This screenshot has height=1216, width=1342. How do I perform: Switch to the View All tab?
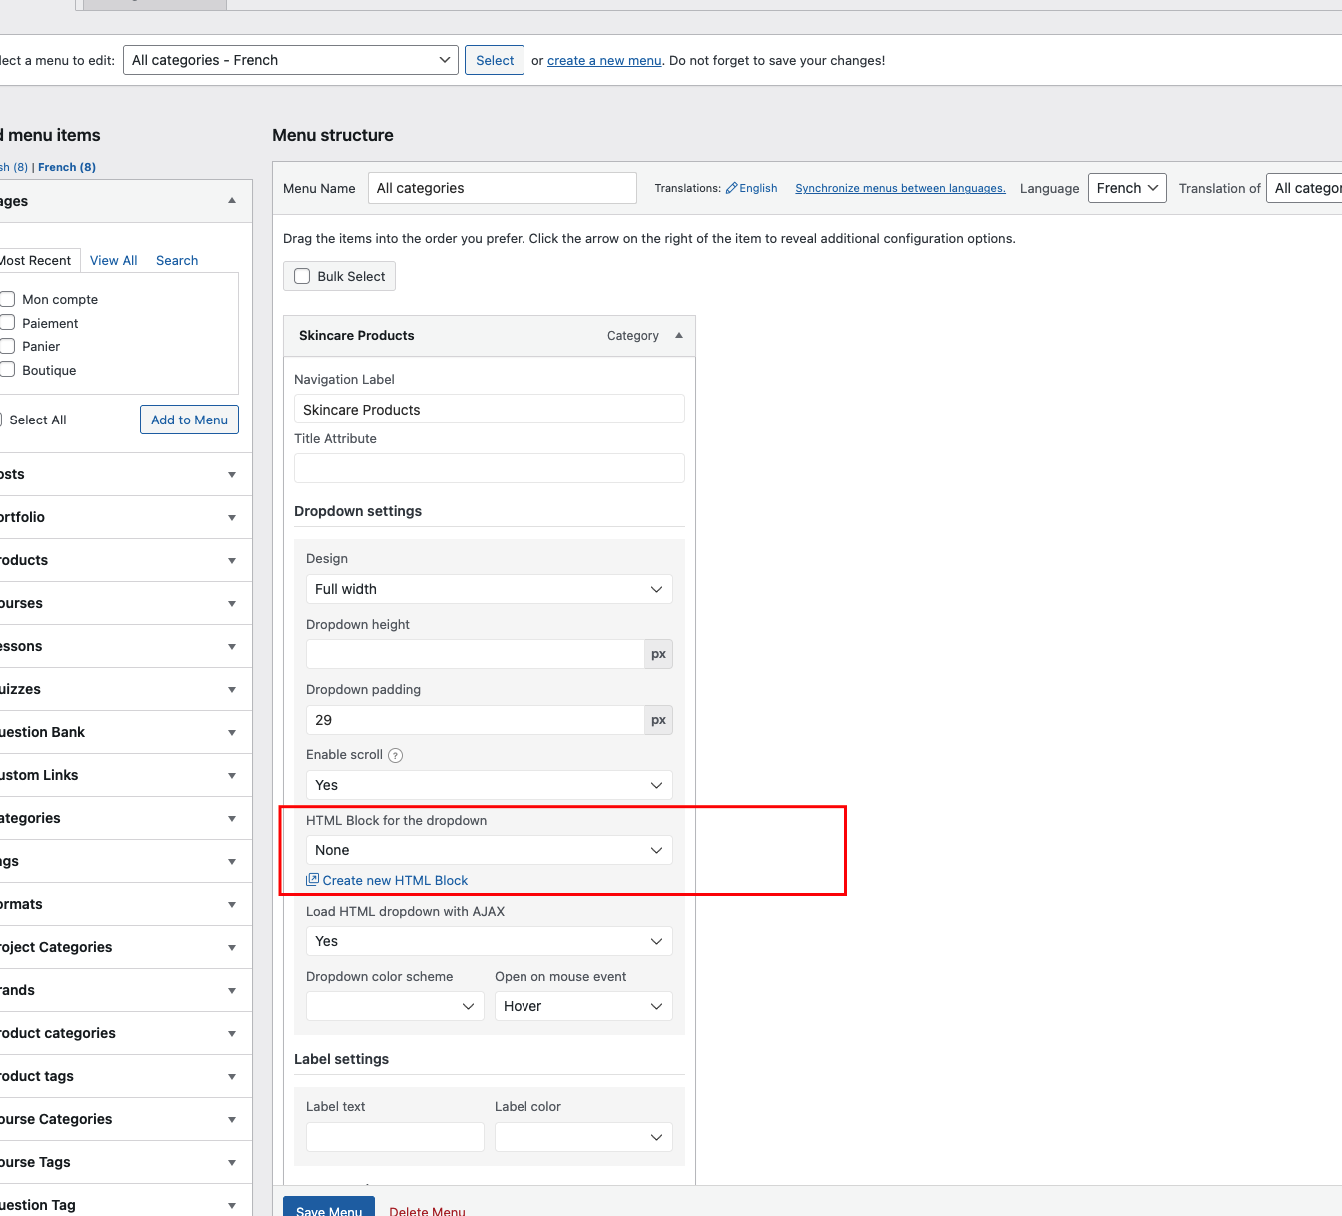coord(114,260)
